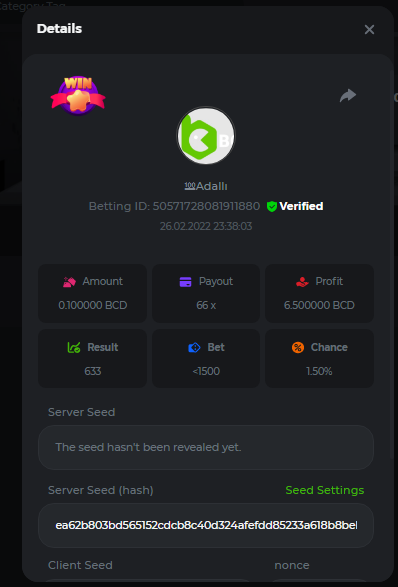Click the 6.500000 BCD profit value
The image size is (398, 587).
pos(319,305)
